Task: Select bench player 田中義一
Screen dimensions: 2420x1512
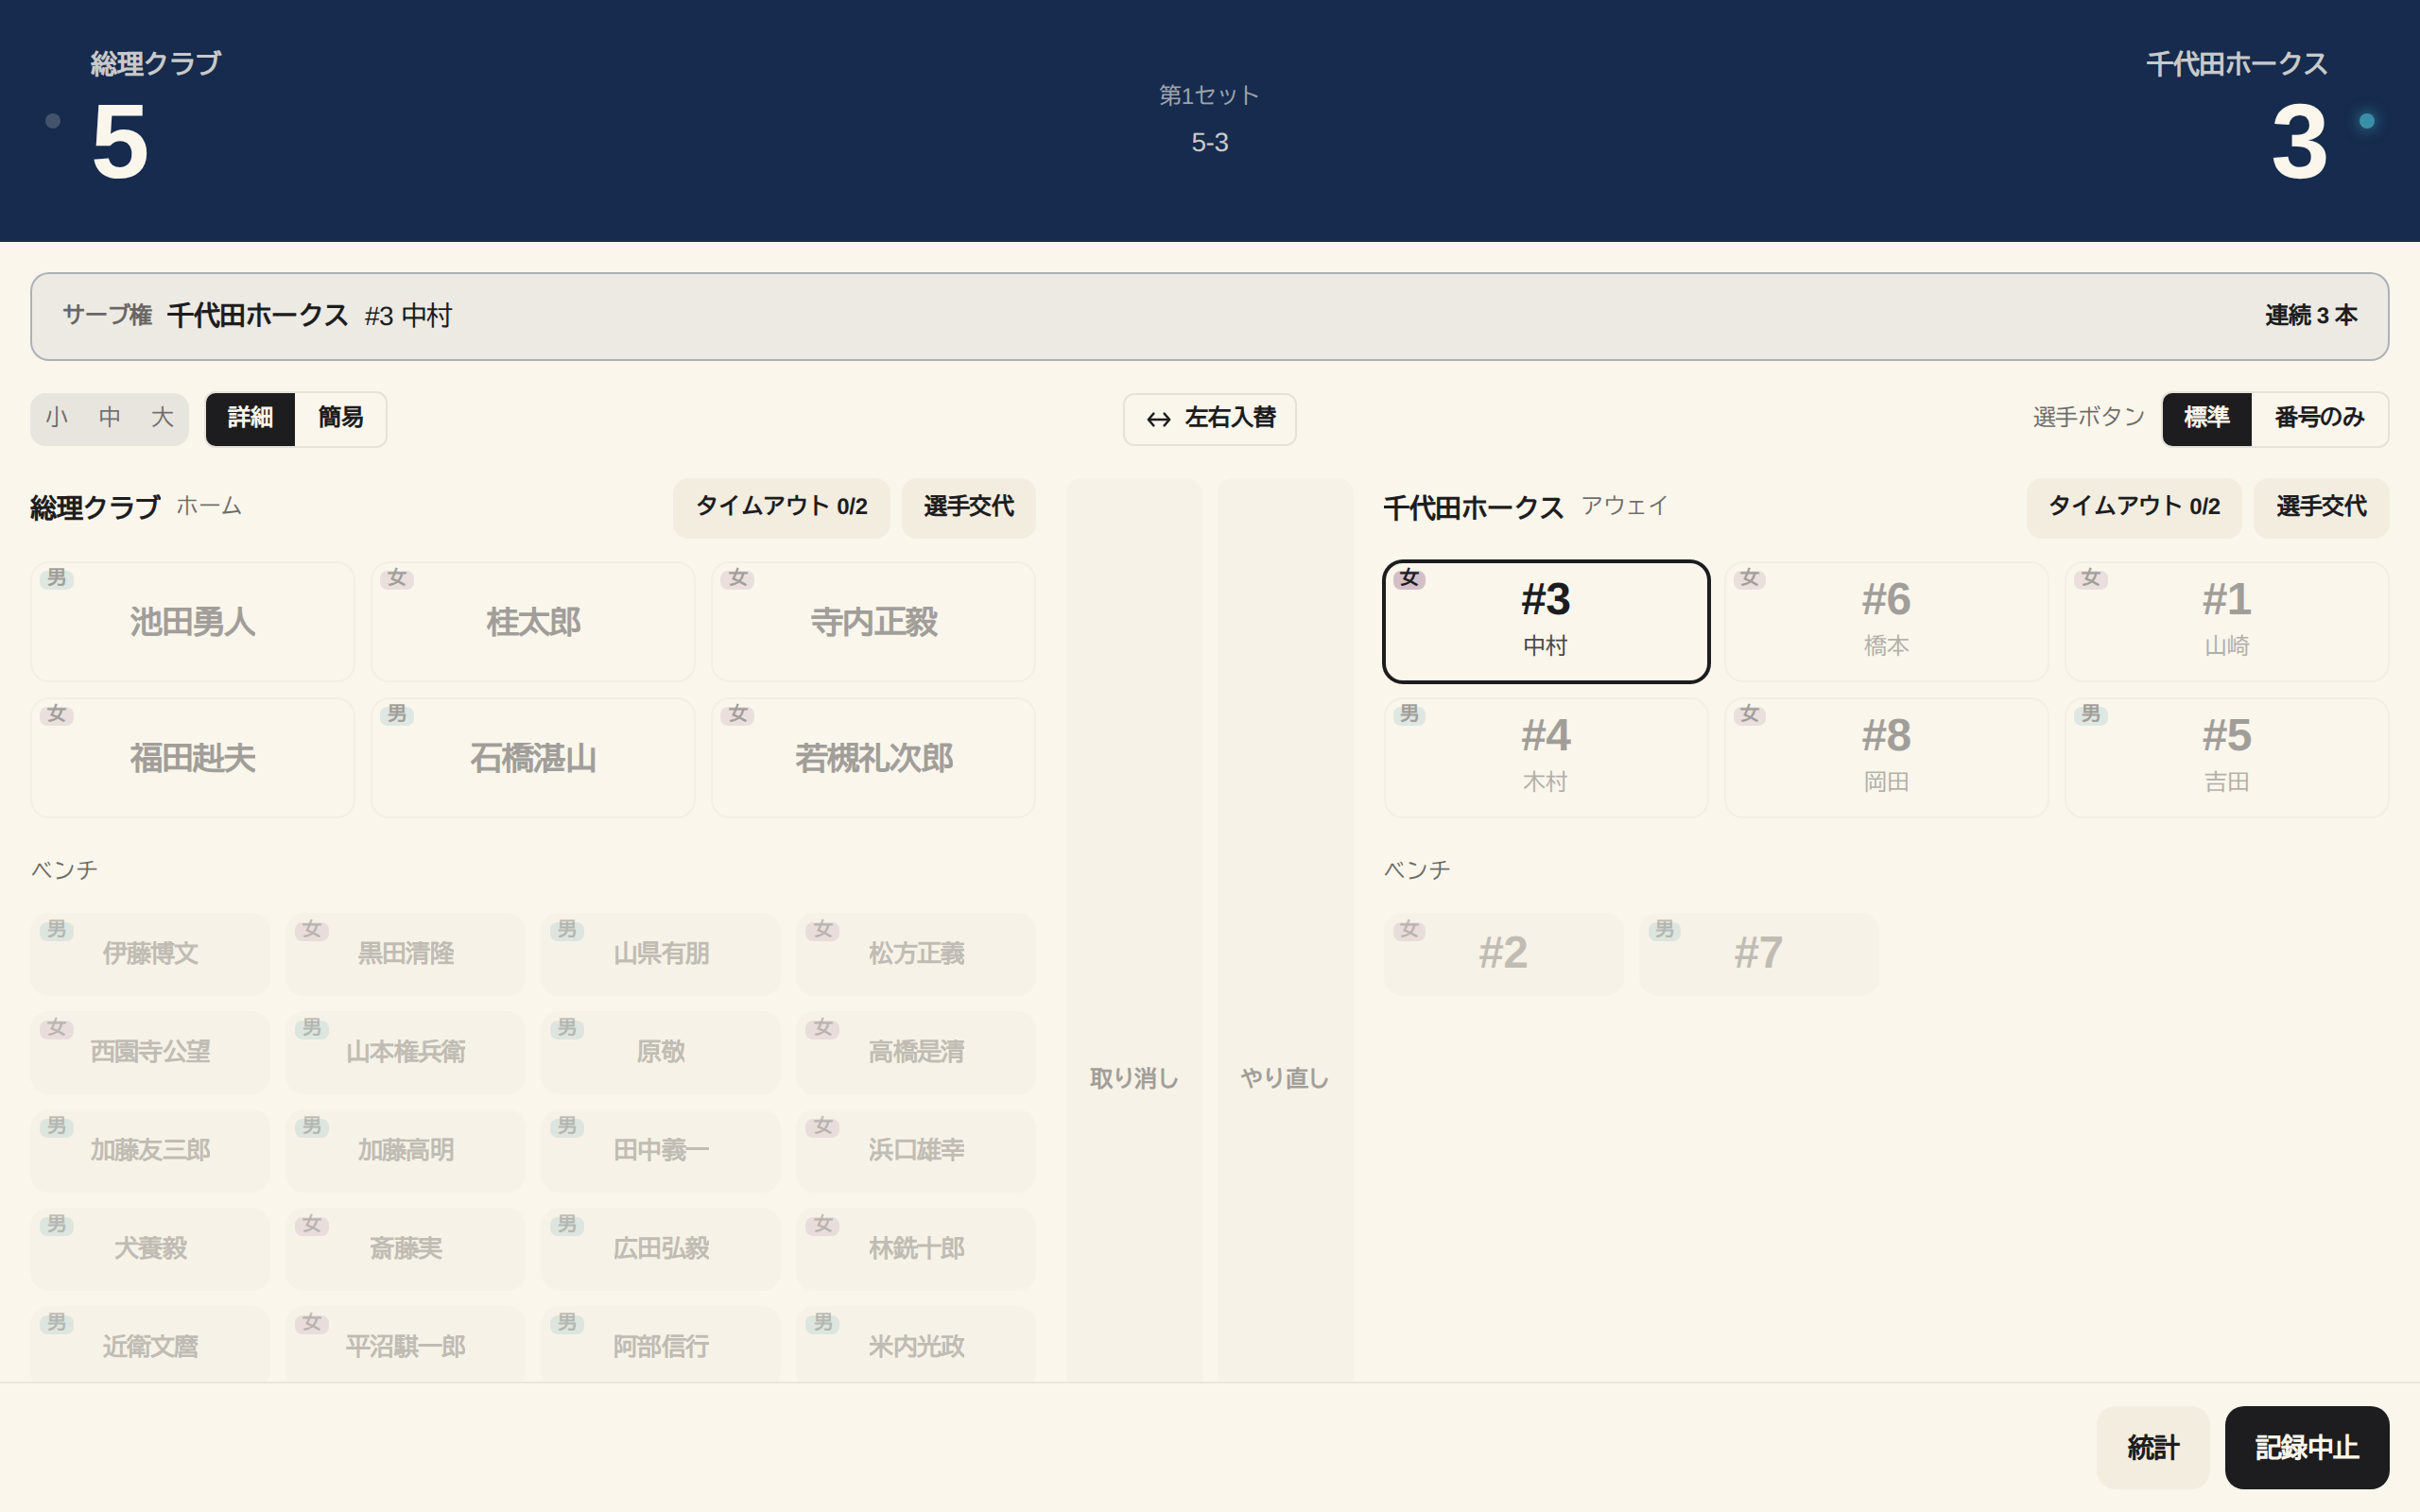Action: tap(661, 1150)
